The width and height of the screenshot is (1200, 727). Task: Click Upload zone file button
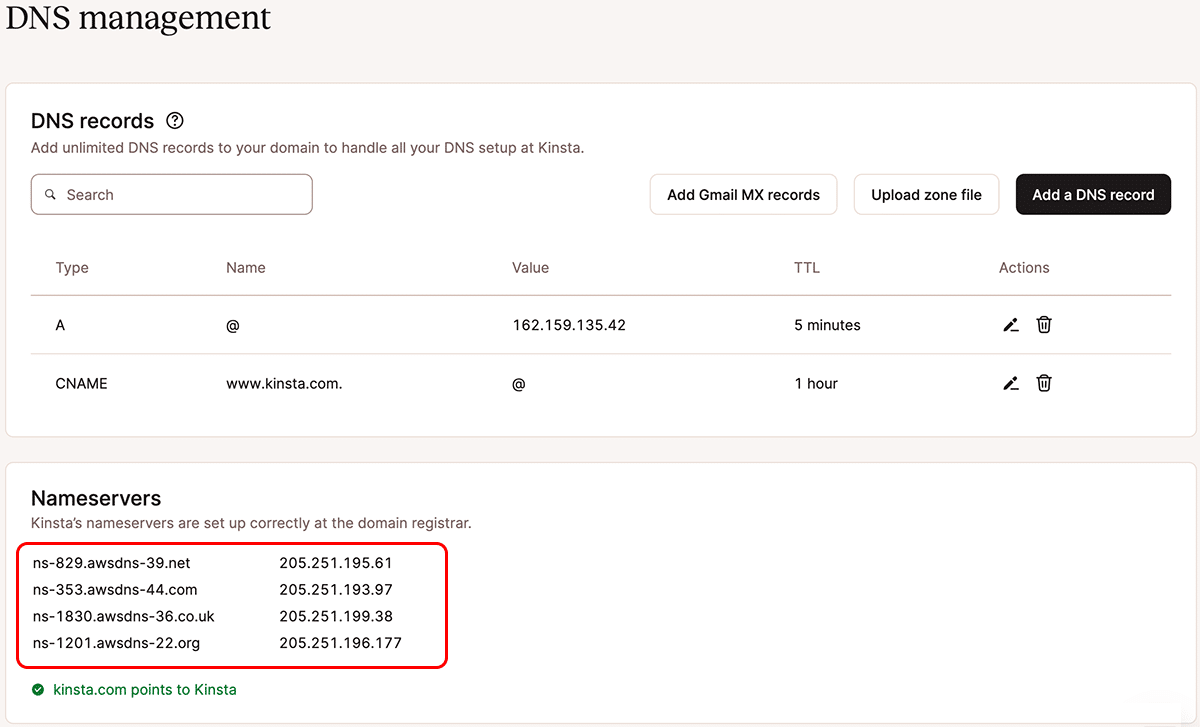(926, 195)
